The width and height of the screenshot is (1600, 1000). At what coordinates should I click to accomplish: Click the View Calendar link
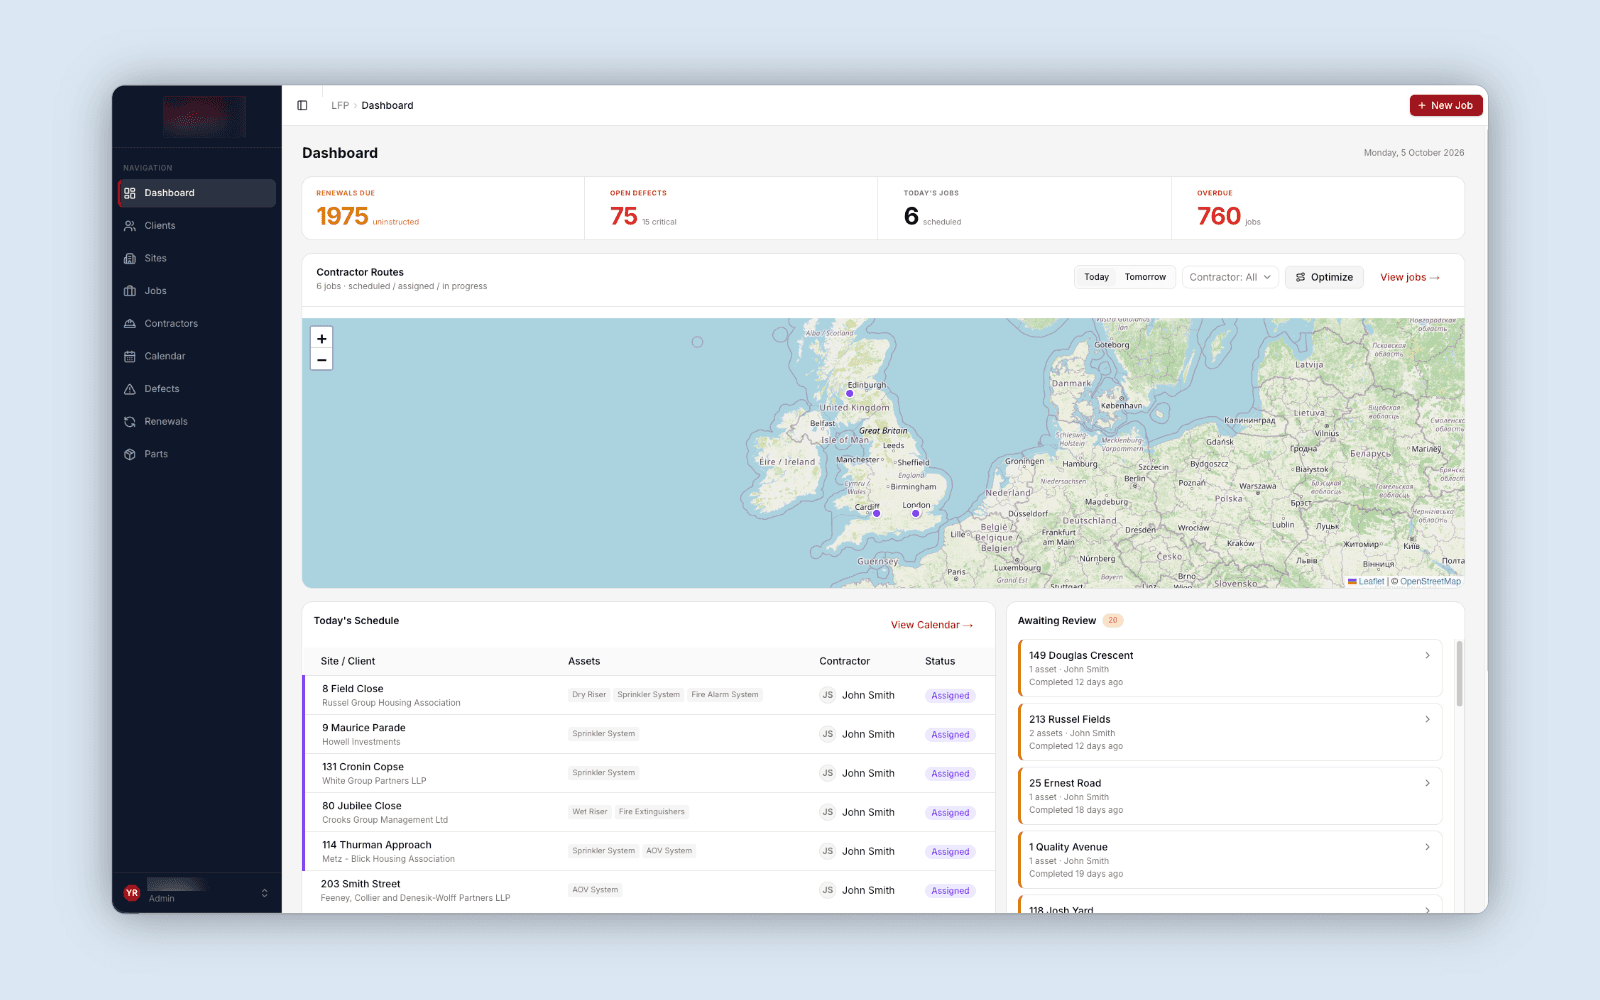[932, 625]
